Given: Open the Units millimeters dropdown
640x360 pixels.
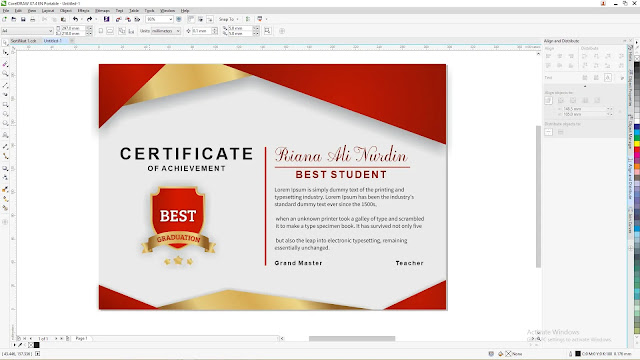Looking at the screenshot, I should 178,31.
